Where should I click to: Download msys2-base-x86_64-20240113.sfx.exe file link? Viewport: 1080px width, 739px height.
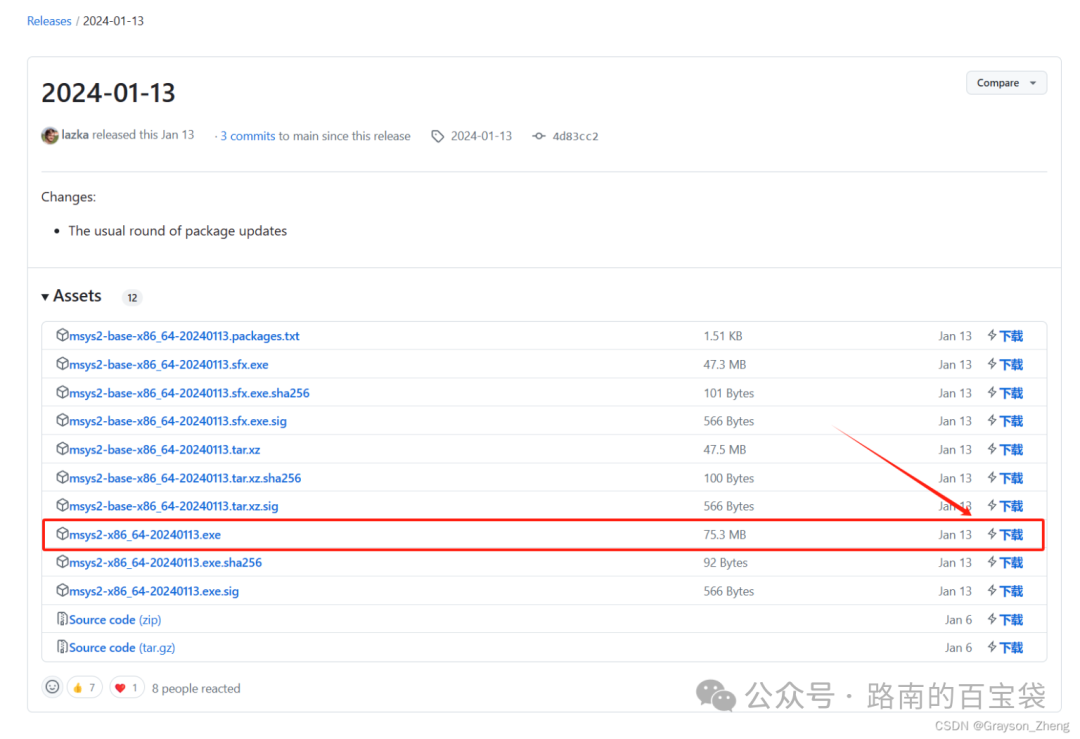169,364
